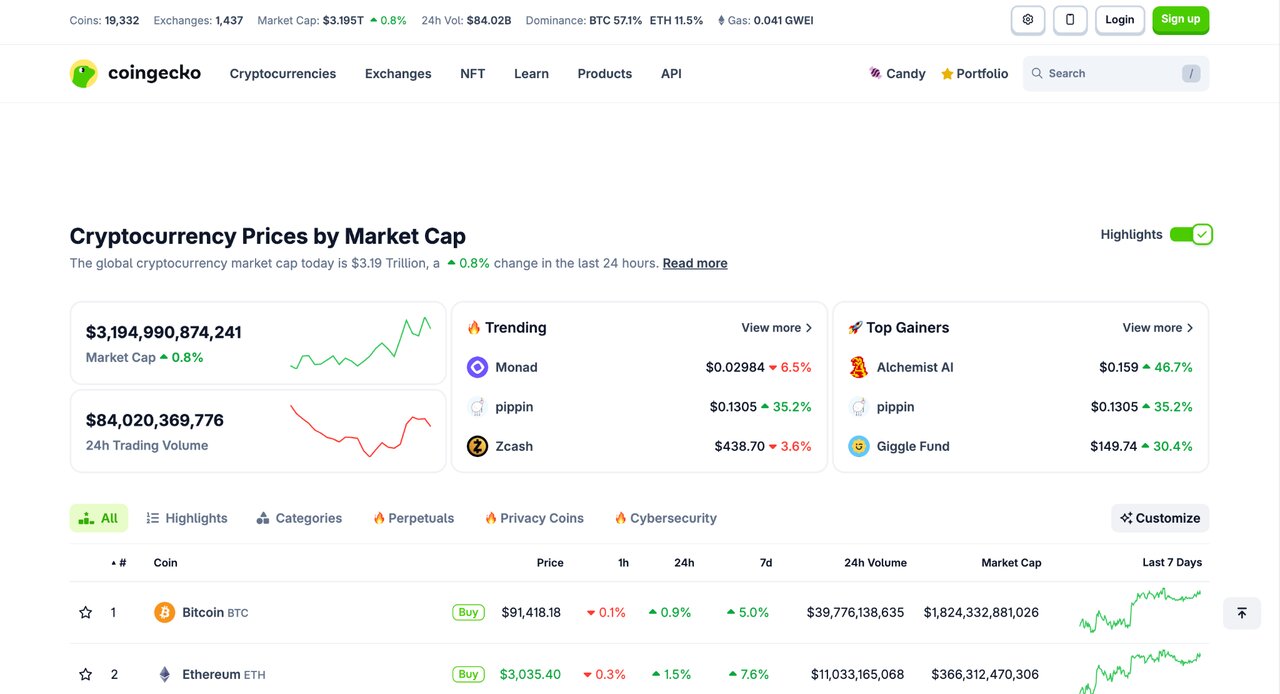Open the settings gear icon
Image resolution: width=1280 pixels, height=694 pixels.
click(1028, 20)
